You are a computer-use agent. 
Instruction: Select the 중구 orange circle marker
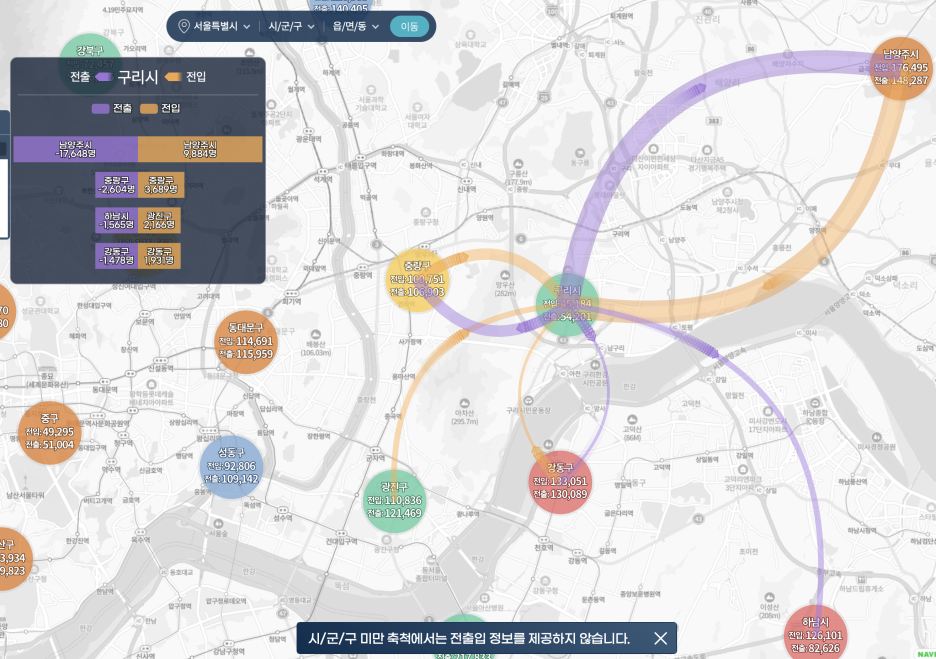(x=50, y=433)
